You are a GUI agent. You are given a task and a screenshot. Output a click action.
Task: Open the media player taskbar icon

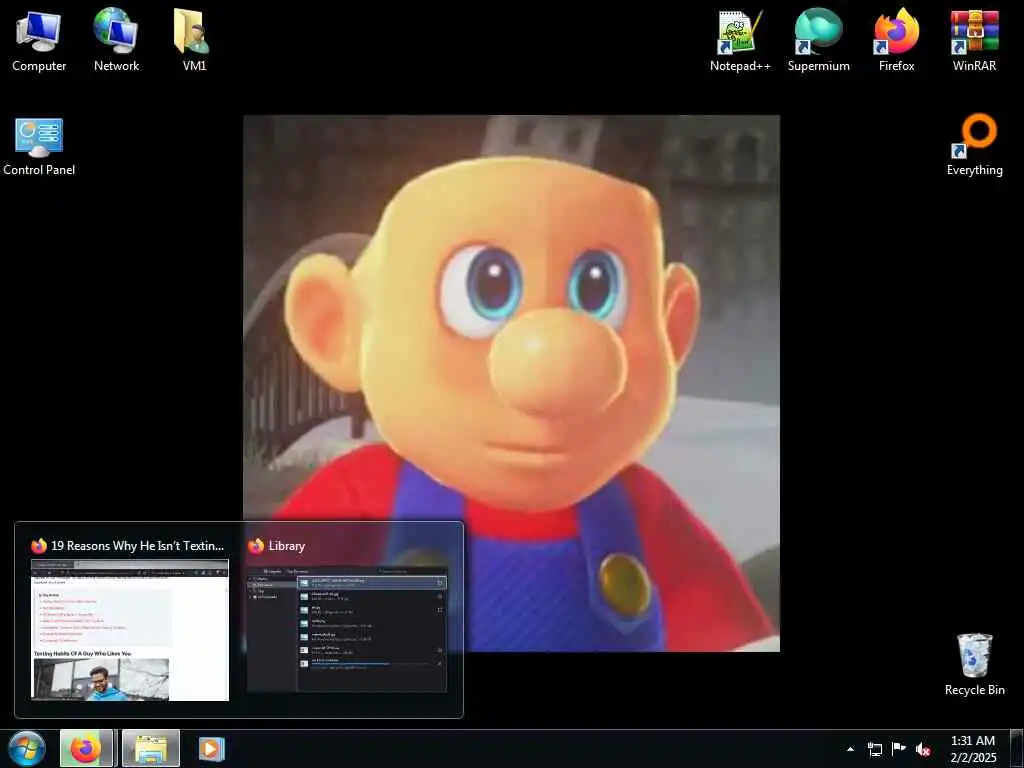tap(211, 748)
